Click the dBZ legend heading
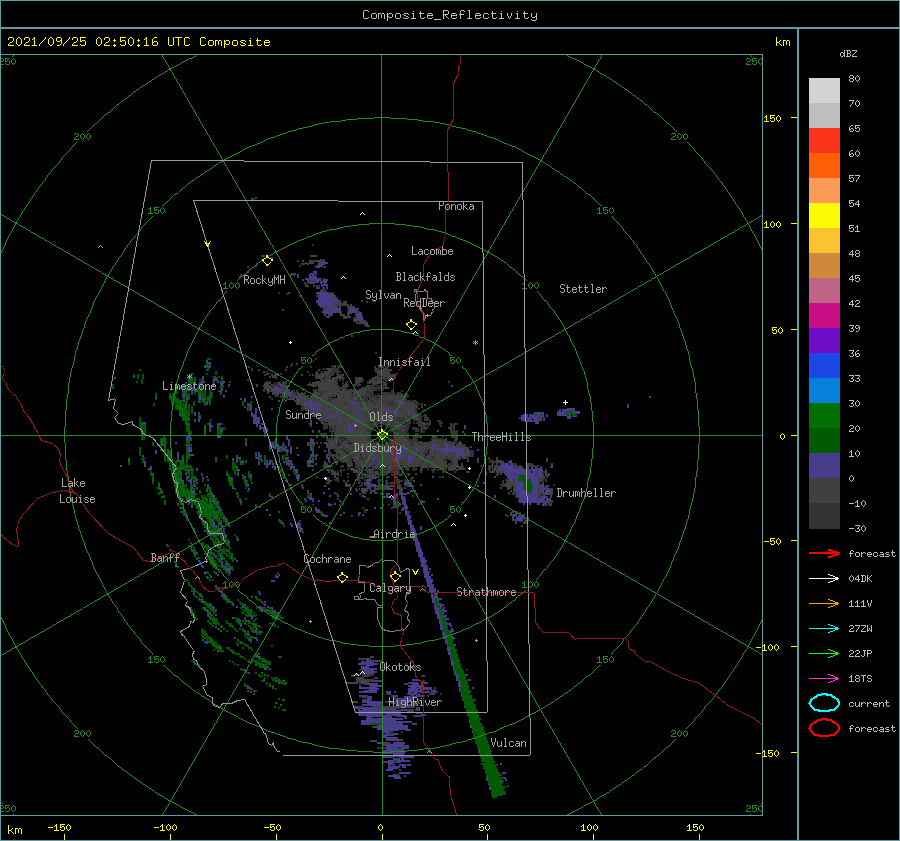This screenshot has width=900, height=841. click(848, 53)
